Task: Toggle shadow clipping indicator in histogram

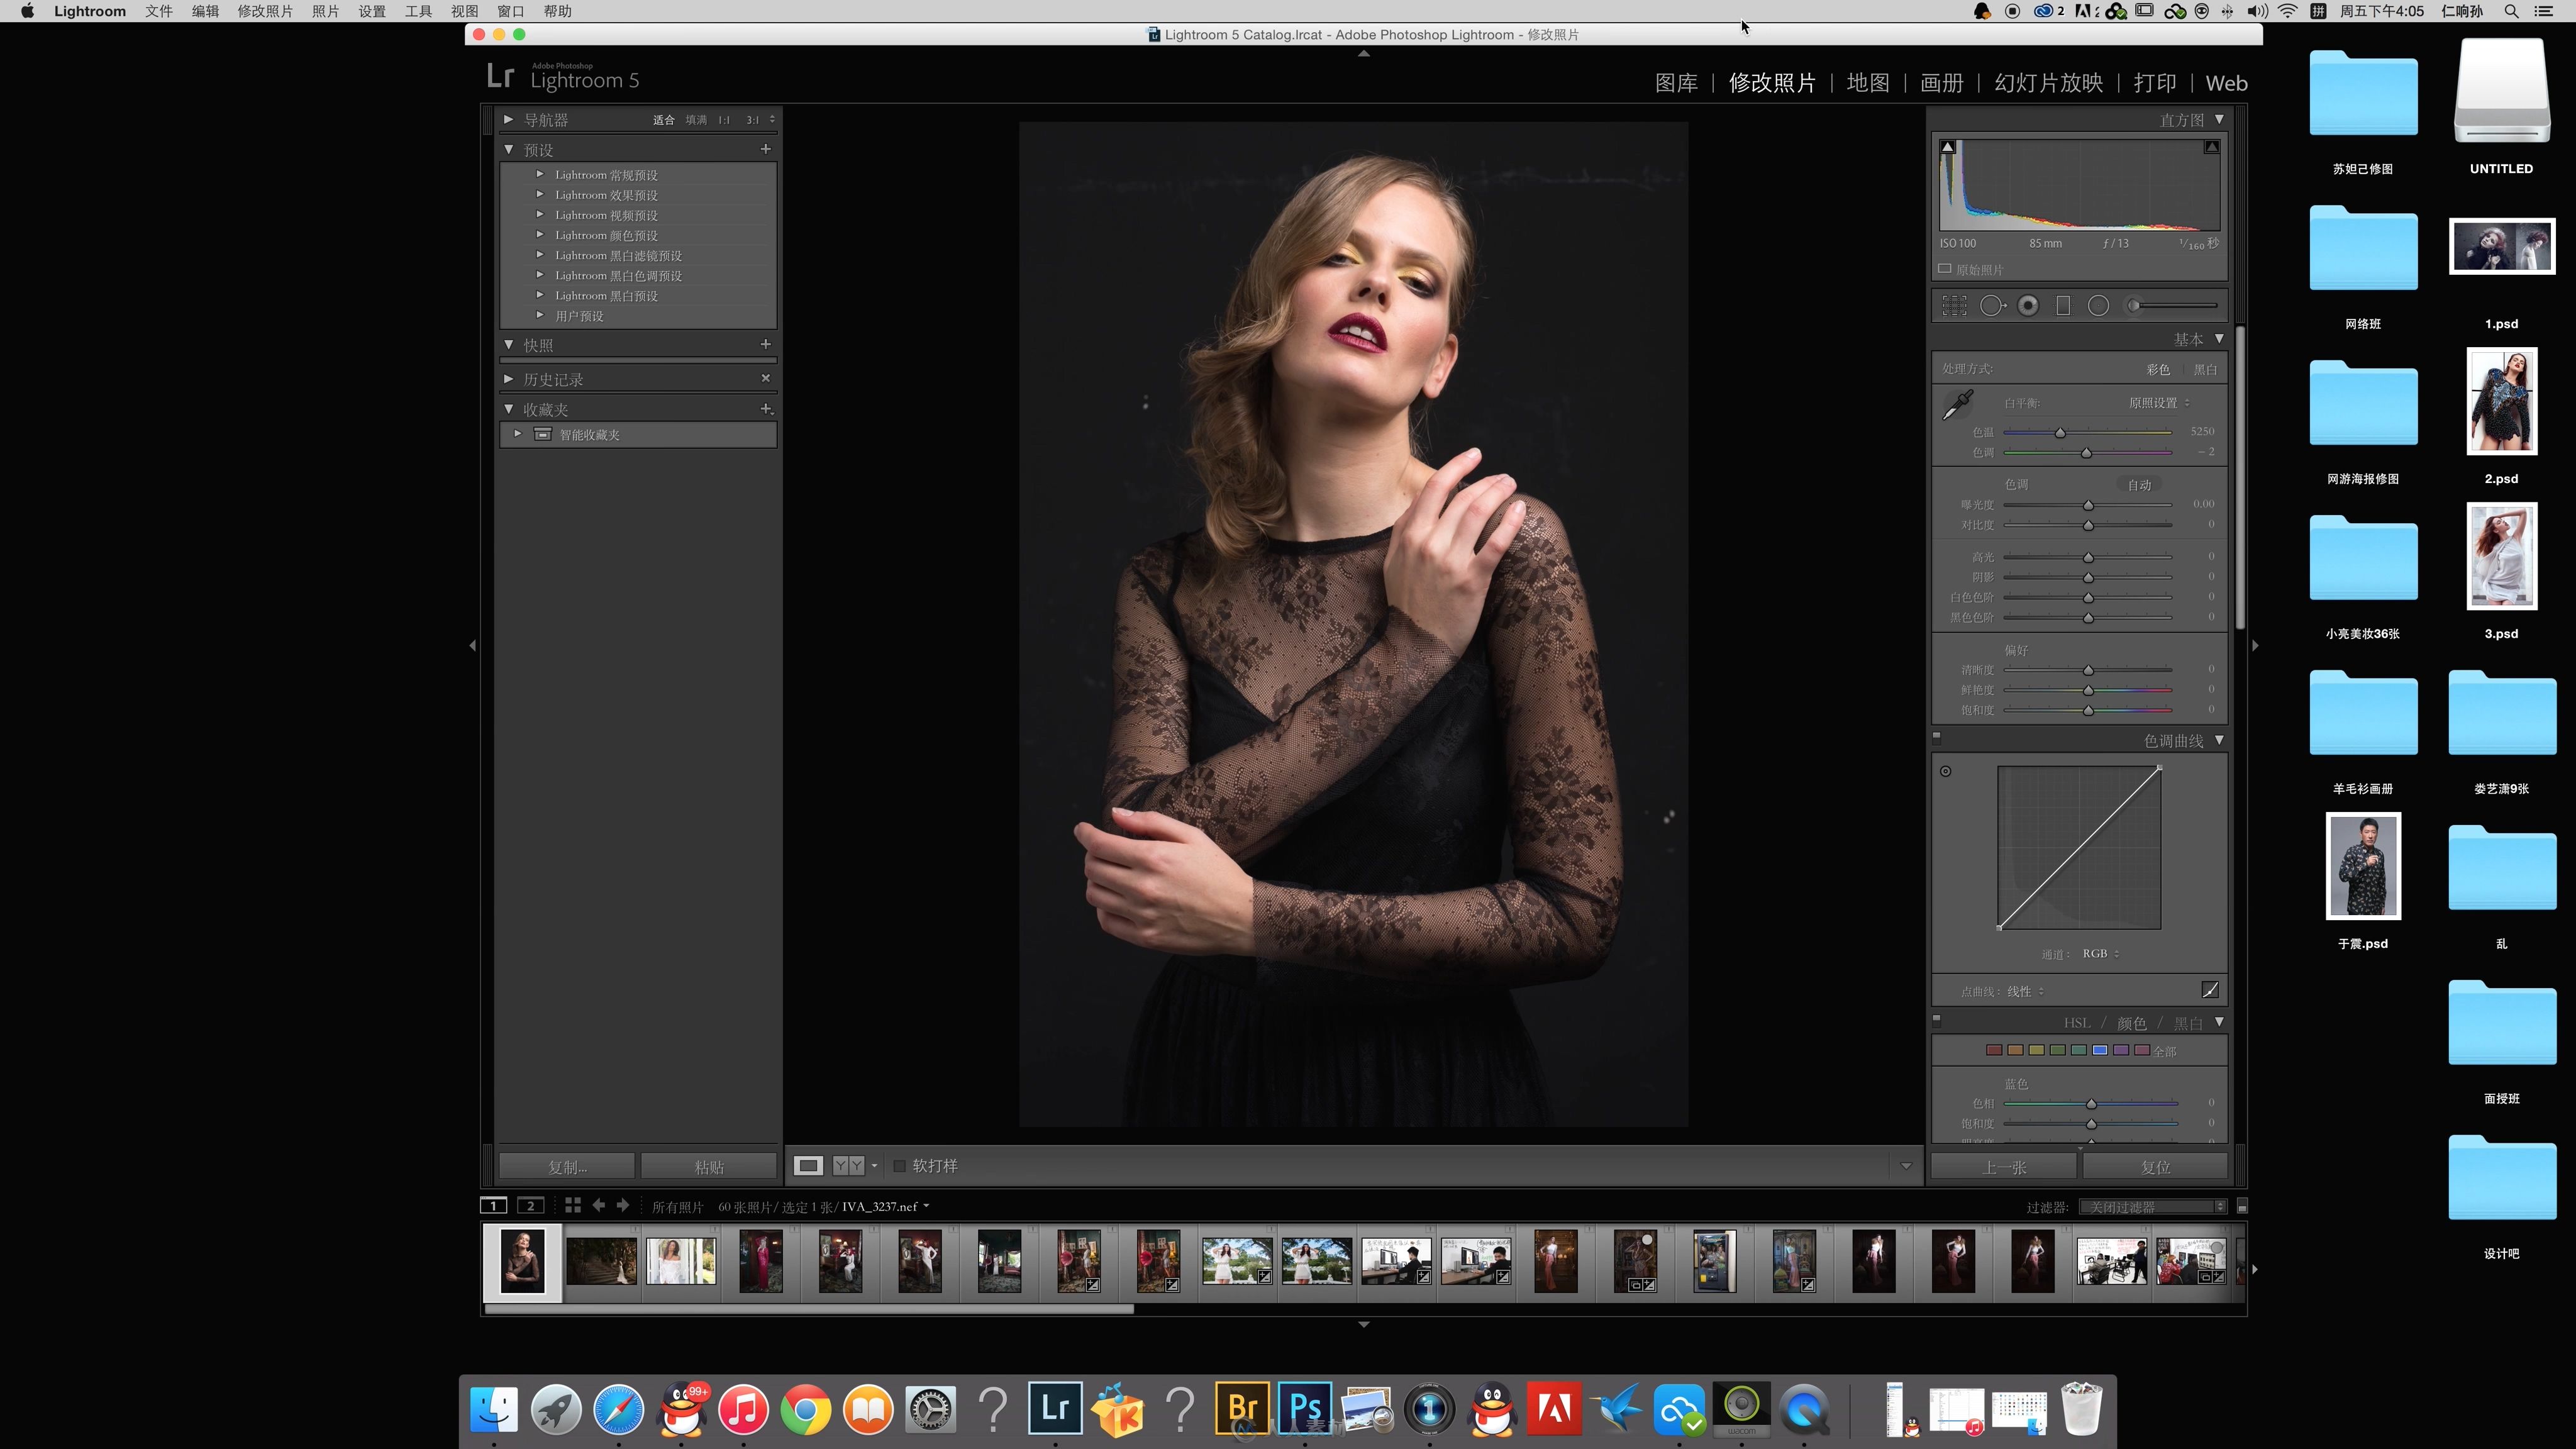Action: pyautogui.click(x=1947, y=147)
